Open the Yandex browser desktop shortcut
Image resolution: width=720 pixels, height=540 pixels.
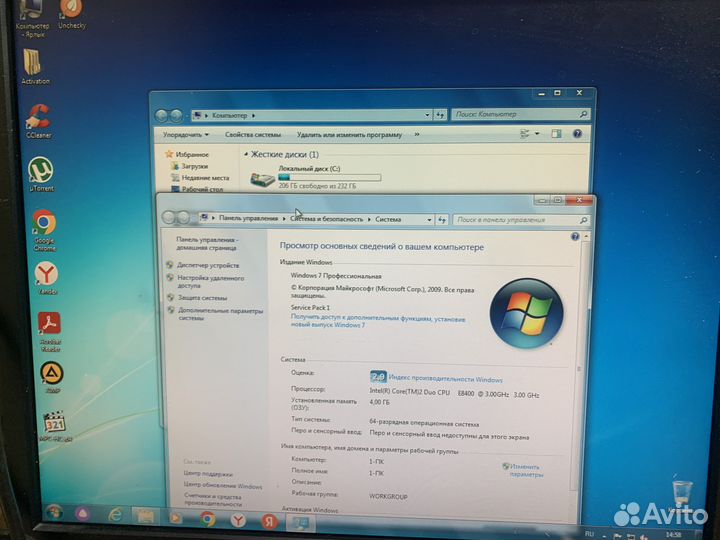[46, 274]
